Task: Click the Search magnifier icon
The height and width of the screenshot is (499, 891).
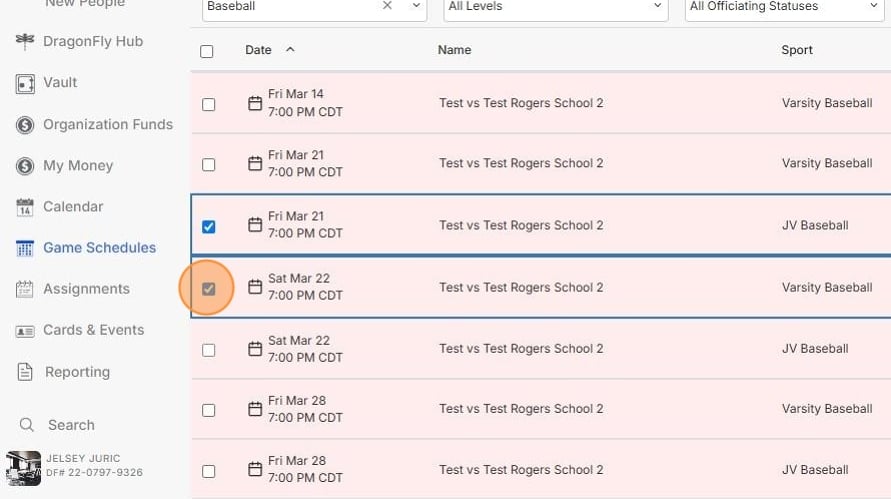Action: pyautogui.click(x=27, y=425)
